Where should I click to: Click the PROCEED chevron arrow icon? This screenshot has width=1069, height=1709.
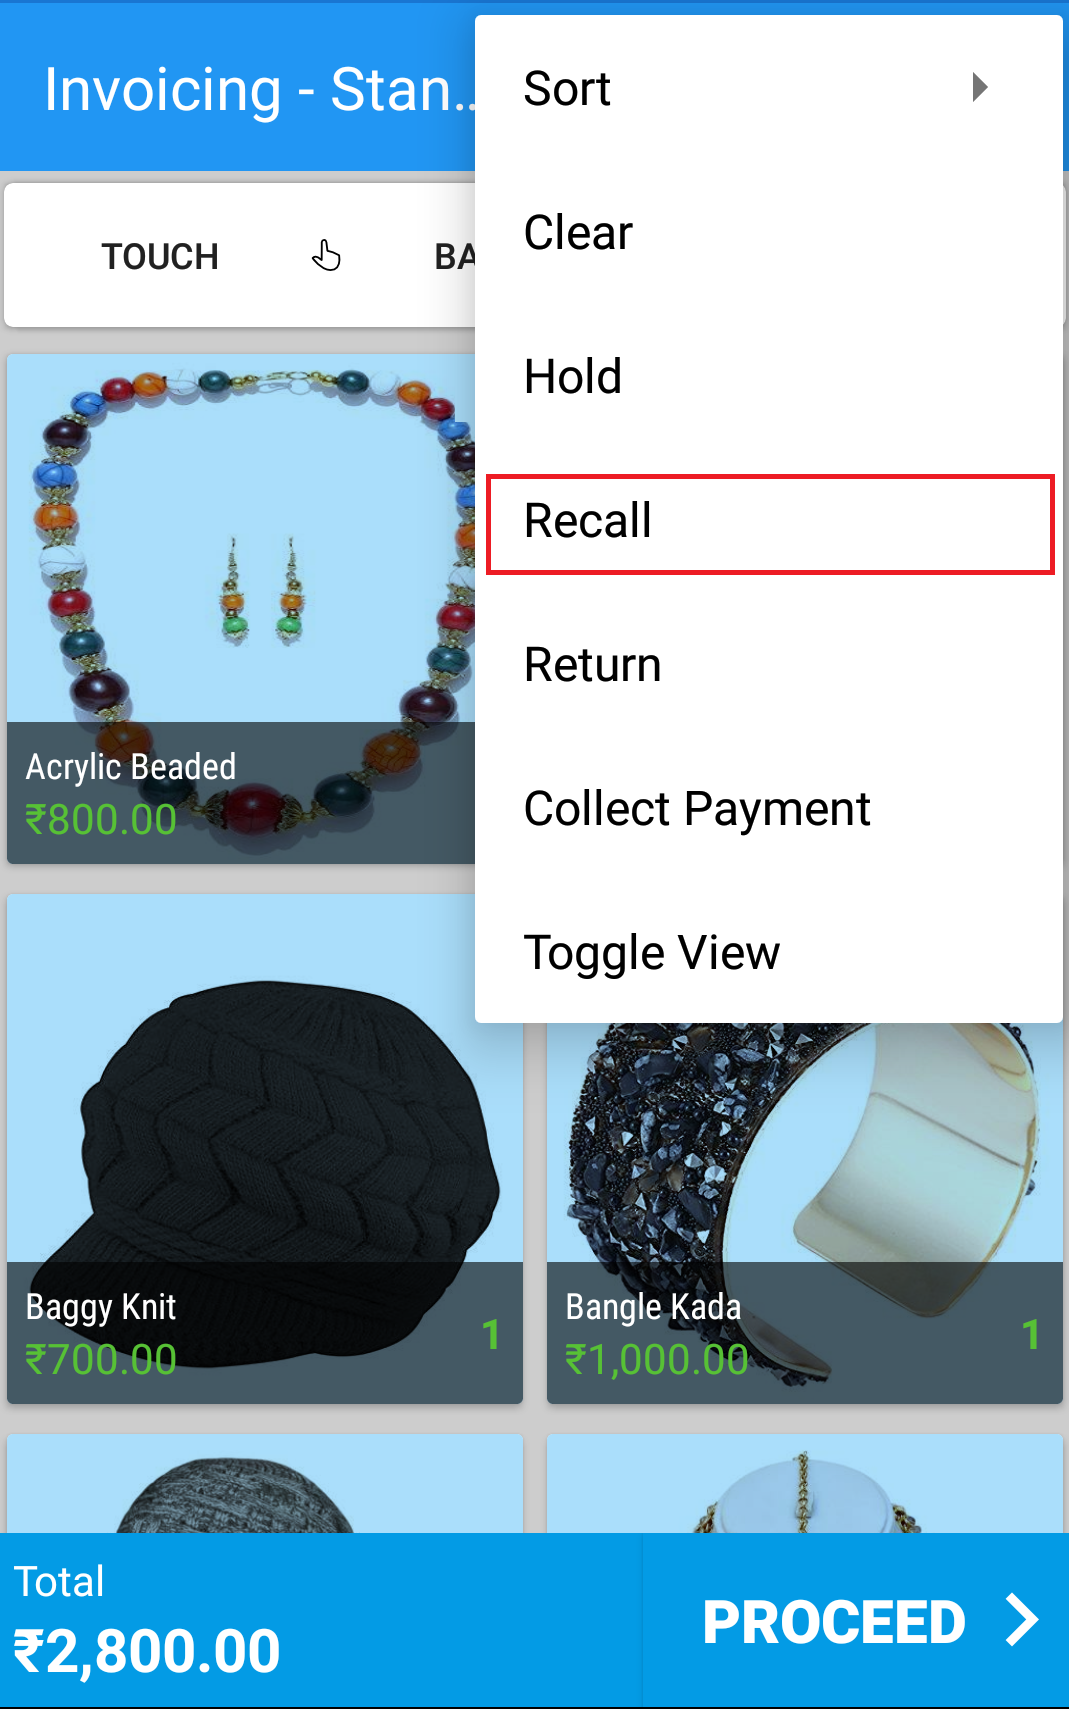coord(1022,1620)
